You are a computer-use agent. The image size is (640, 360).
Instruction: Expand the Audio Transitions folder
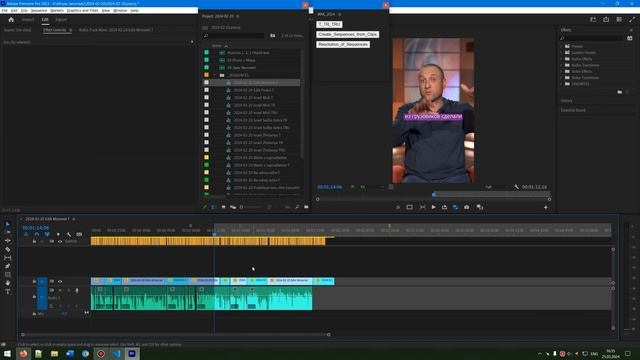coord(562,65)
